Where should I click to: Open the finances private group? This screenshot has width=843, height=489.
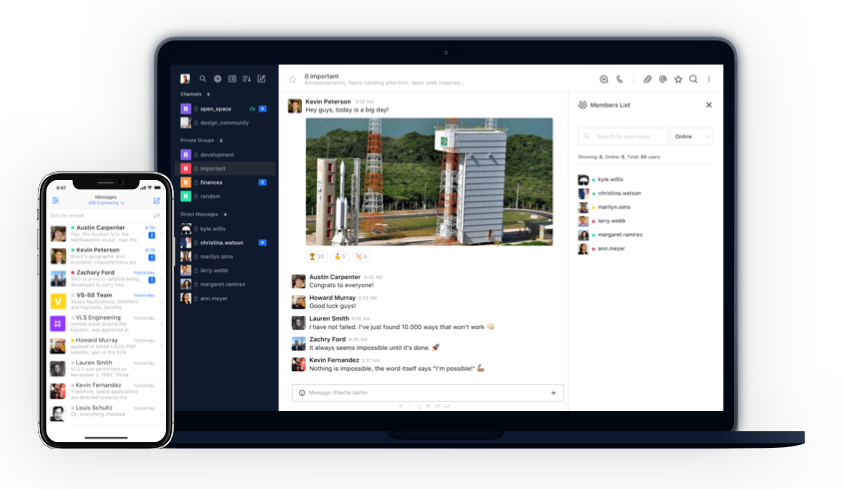pyautogui.click(x=211, y=182)
